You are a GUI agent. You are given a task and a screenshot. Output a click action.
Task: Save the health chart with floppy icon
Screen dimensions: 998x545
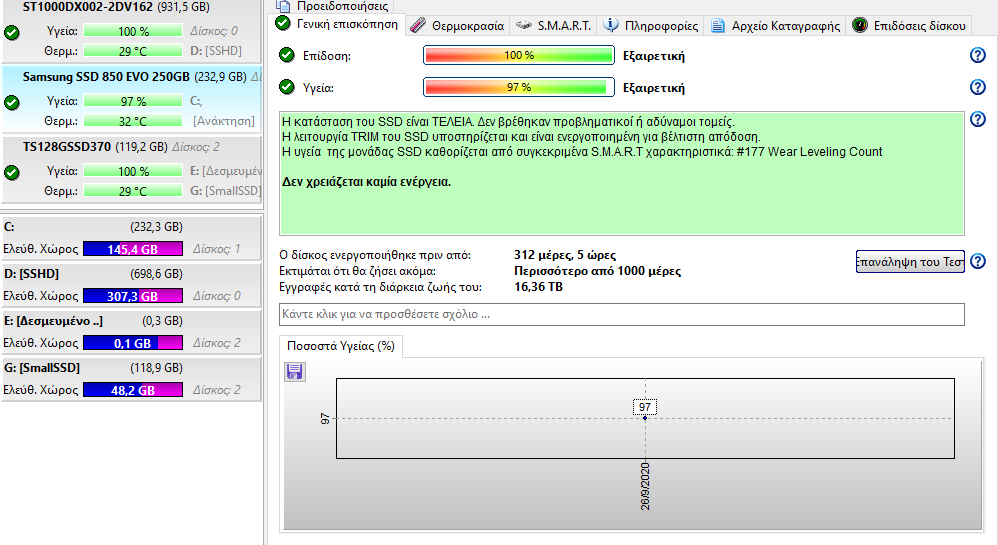point(294,371)
